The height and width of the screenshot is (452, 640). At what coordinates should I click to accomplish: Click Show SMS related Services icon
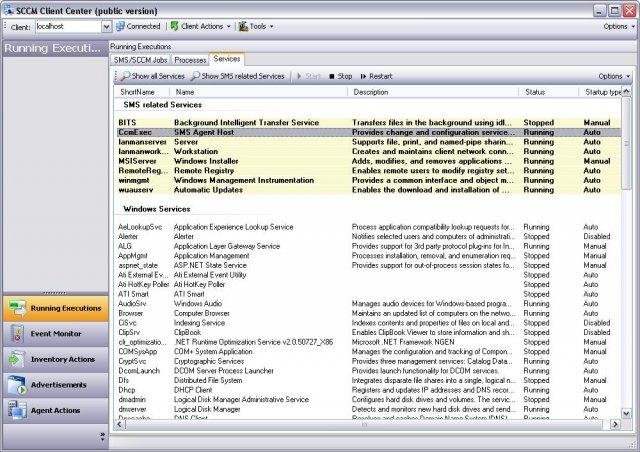tap(195, 76)
